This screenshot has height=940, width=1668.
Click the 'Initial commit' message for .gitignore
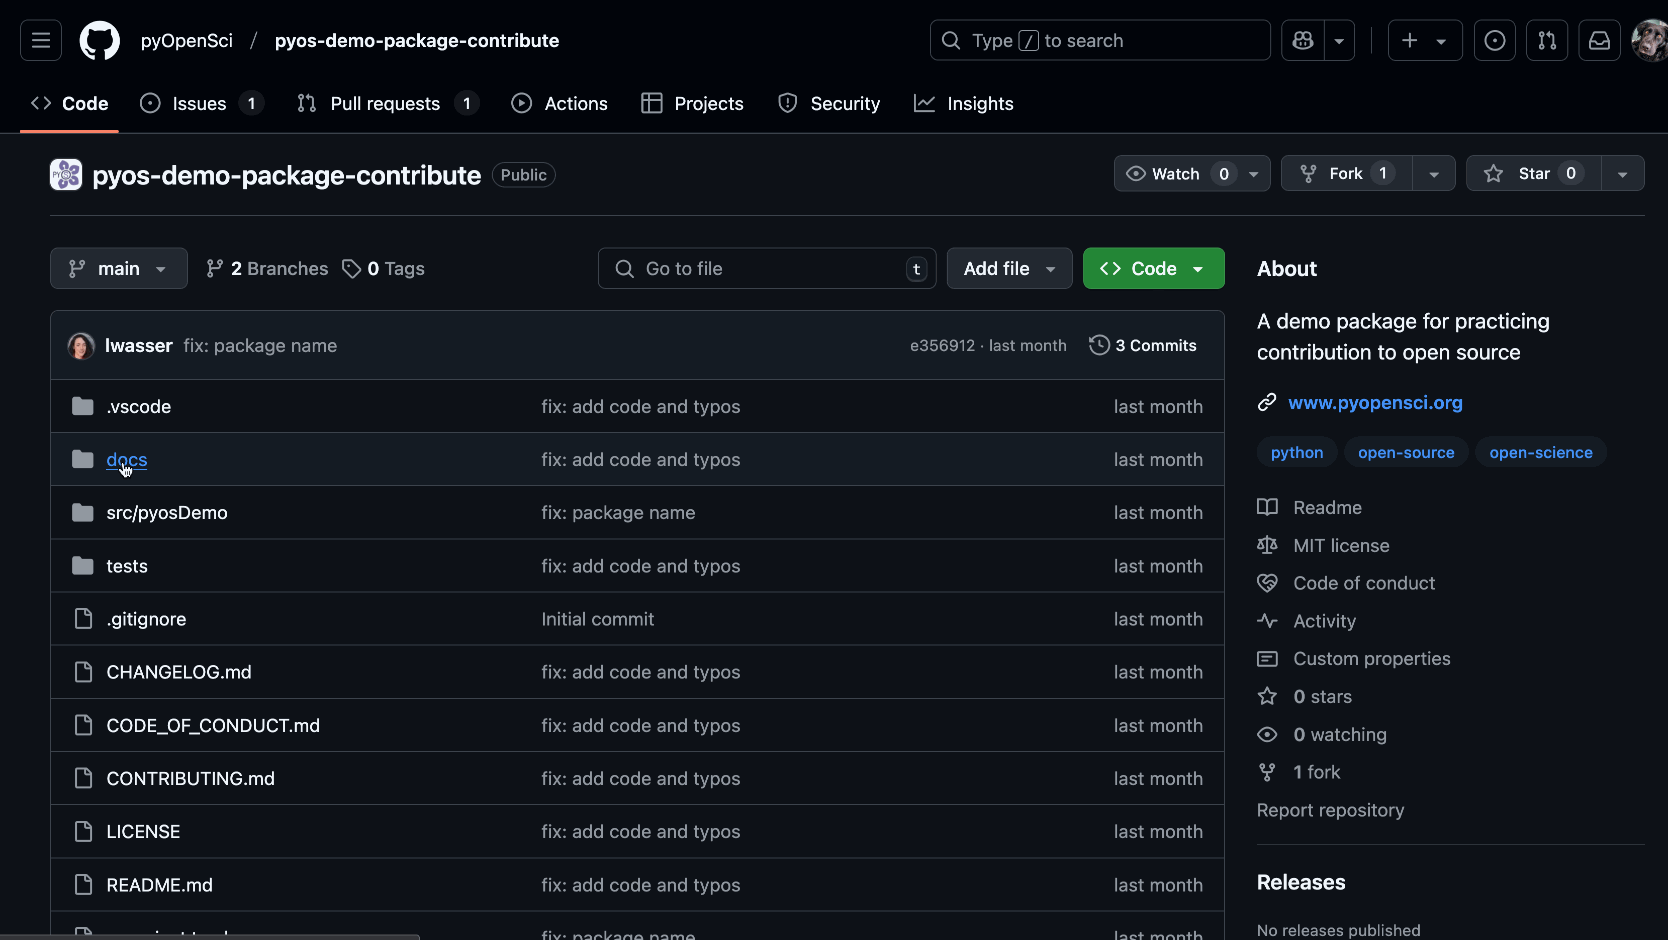[x=598, y=618]
